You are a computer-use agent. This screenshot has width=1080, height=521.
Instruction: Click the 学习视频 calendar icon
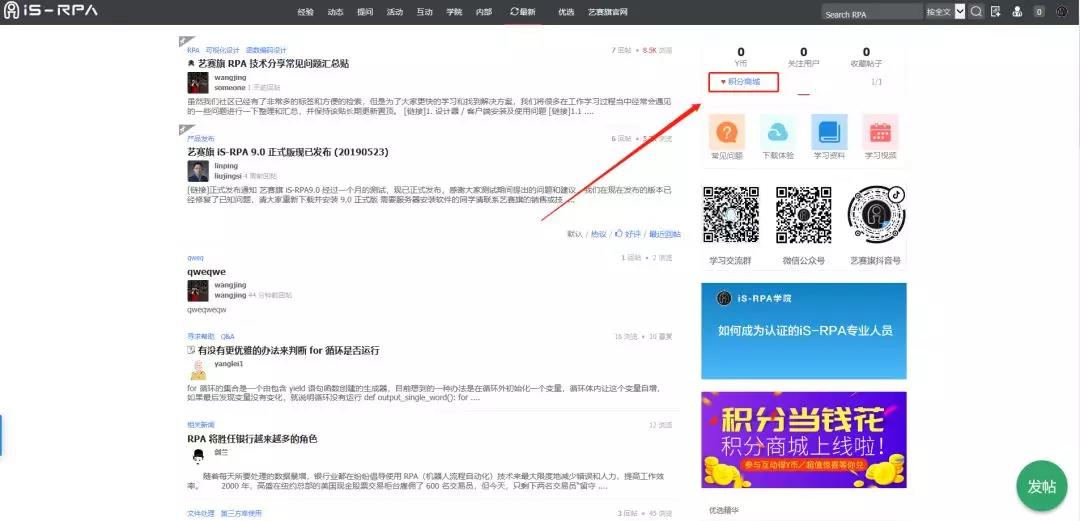click(880, 132)
